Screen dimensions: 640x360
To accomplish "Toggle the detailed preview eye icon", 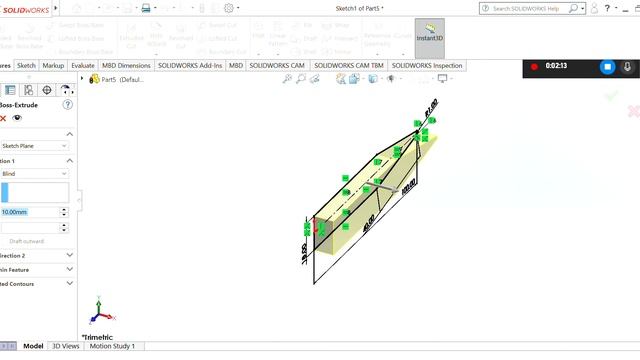I will [17, 118].
